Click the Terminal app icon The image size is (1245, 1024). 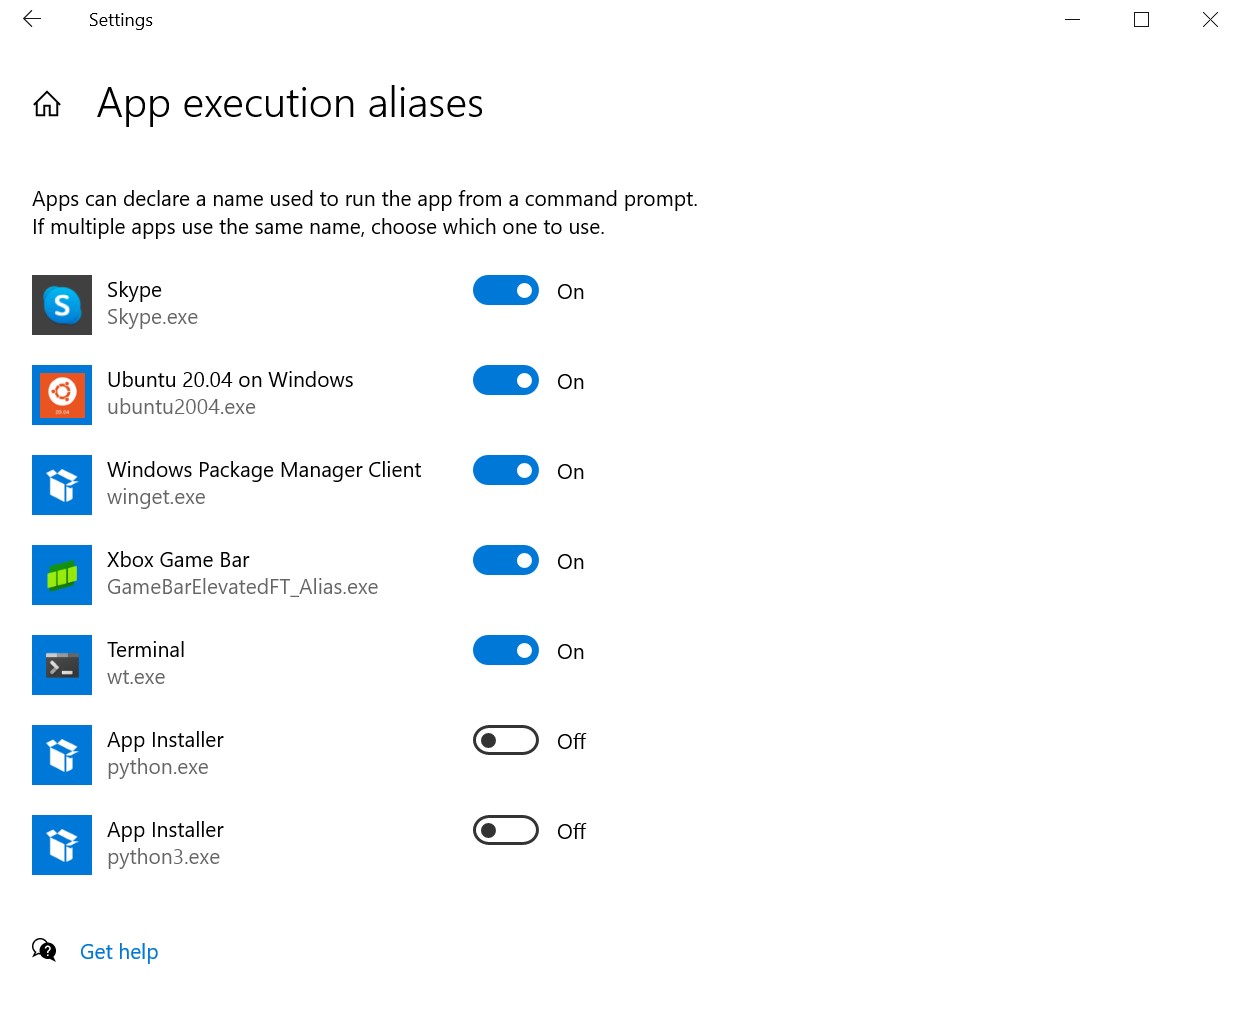(x=62, y=665)
